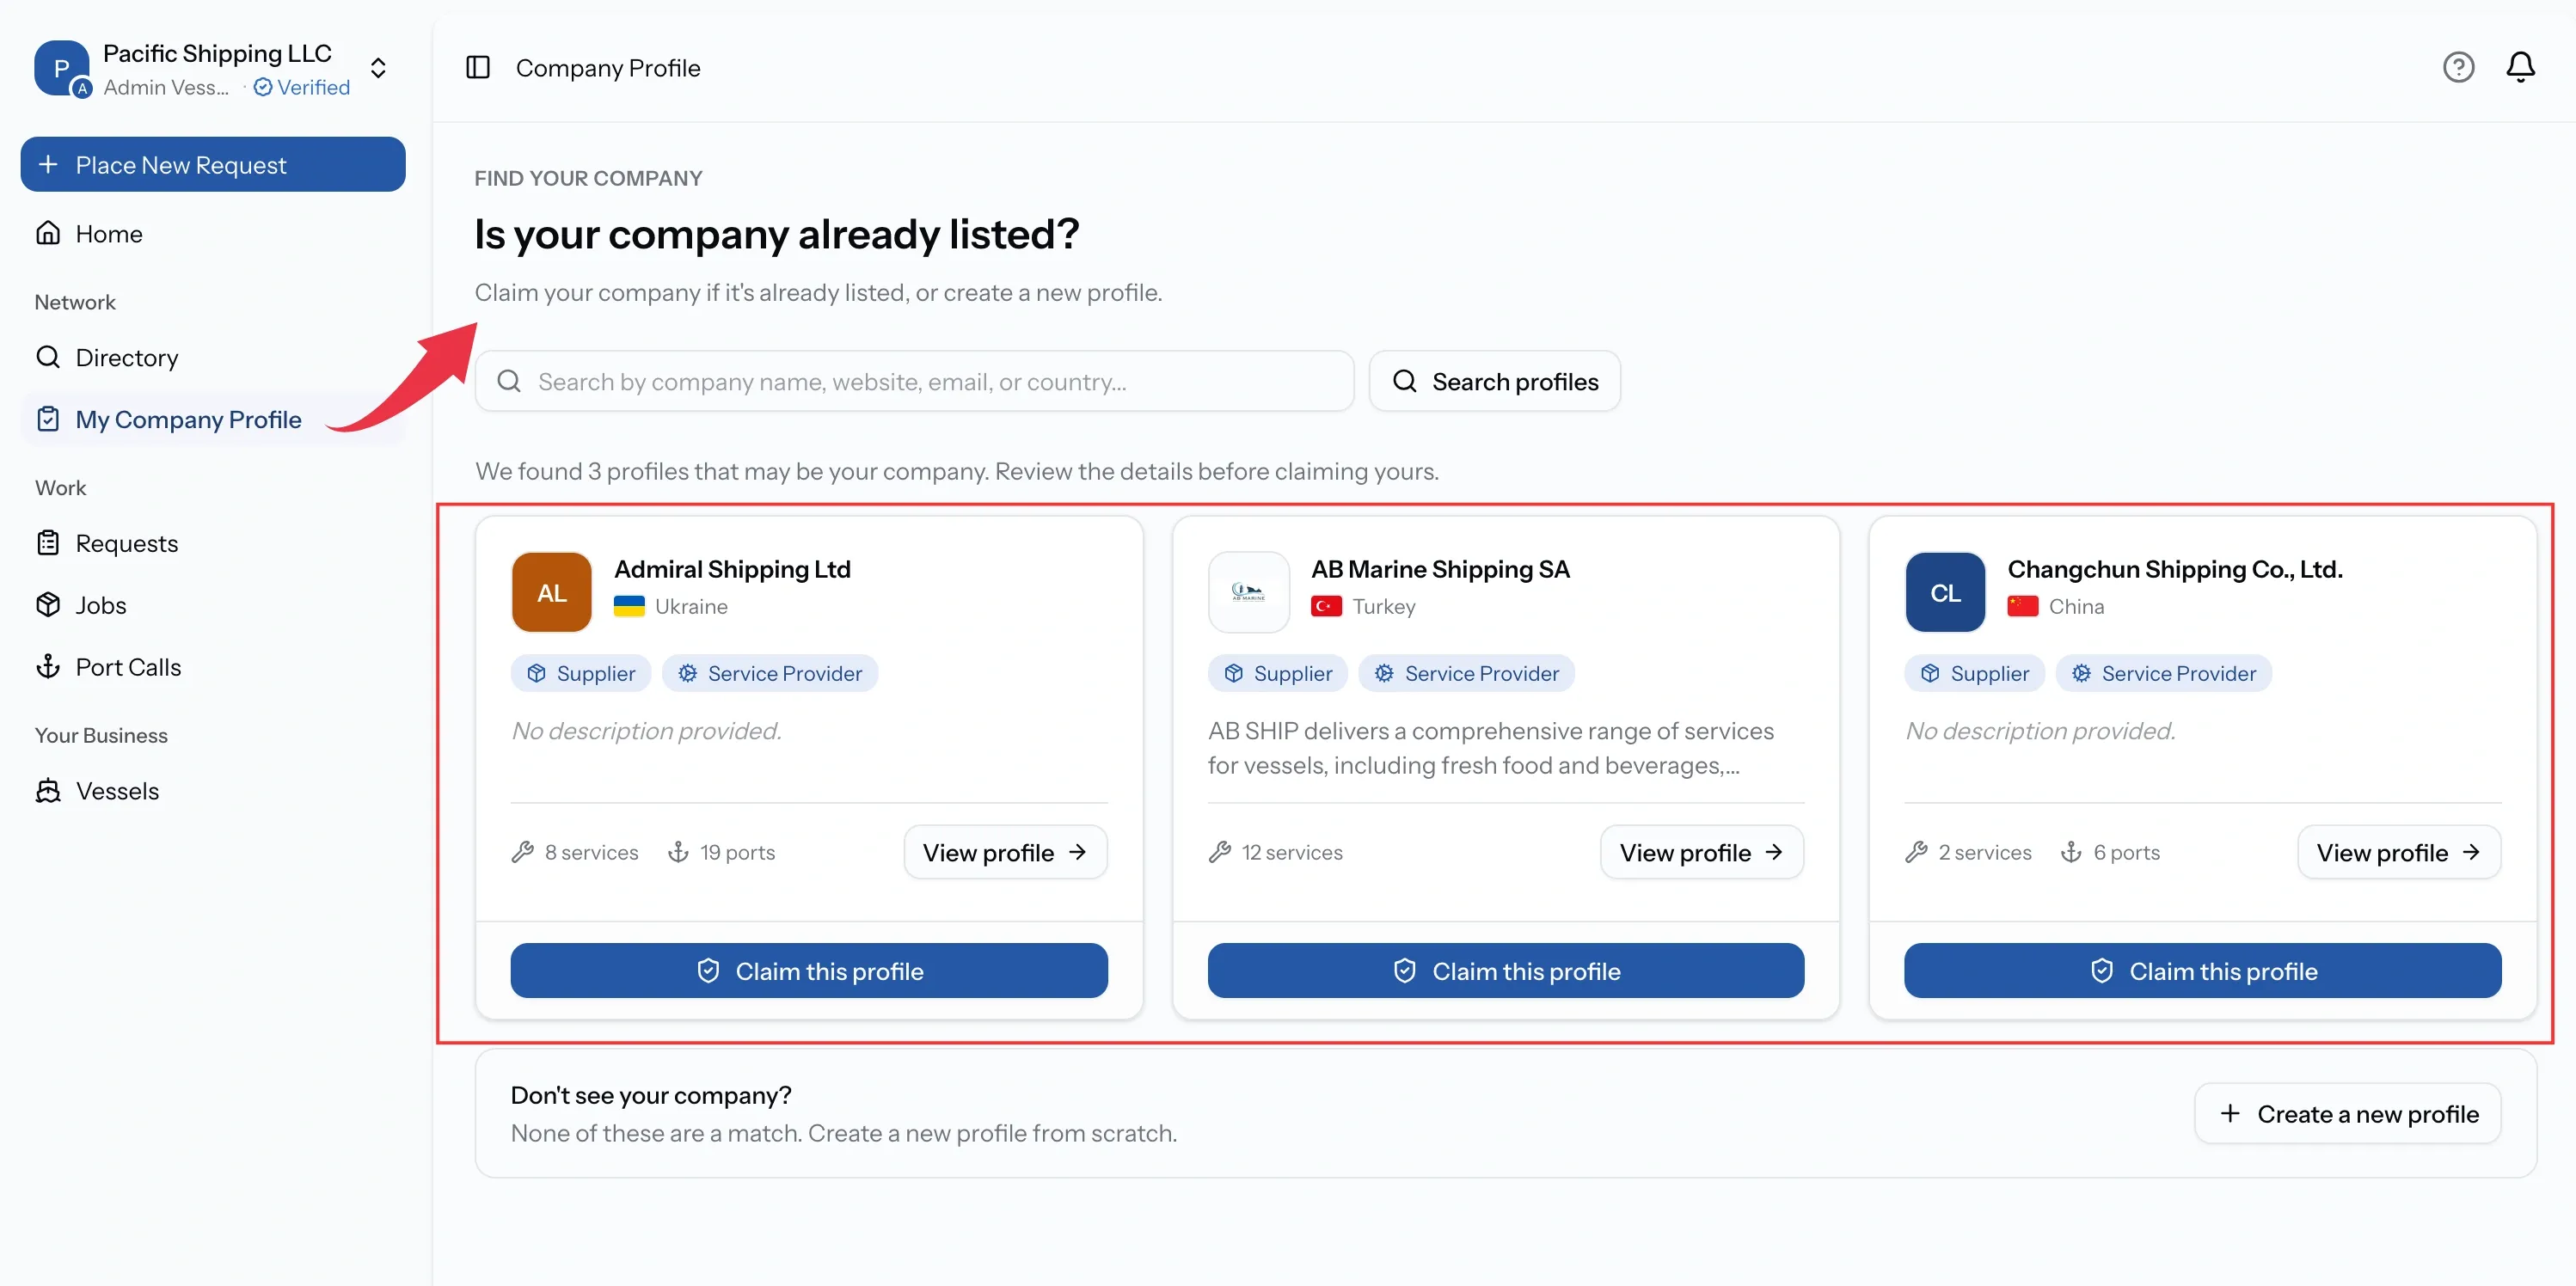Click Supplier tag on AB Marine card
The height and width of the screenshot is (1286, 2576).
[x=1278, y=673]
